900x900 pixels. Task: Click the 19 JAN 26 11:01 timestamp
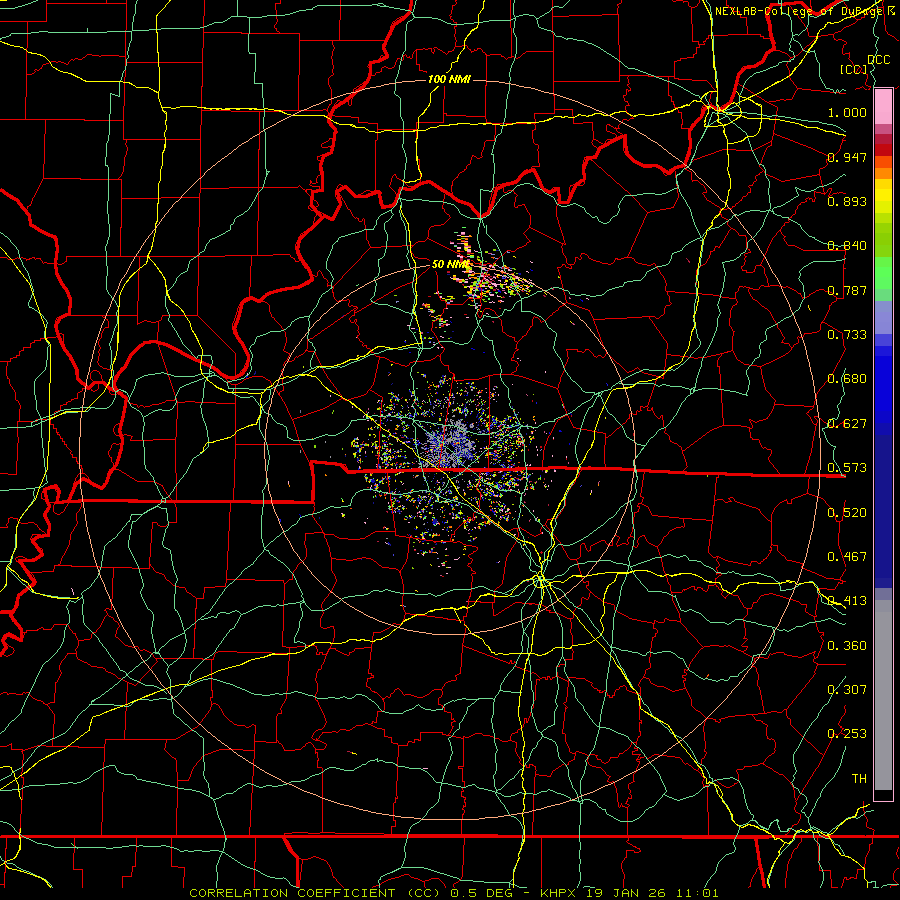[x=652, y=893]
